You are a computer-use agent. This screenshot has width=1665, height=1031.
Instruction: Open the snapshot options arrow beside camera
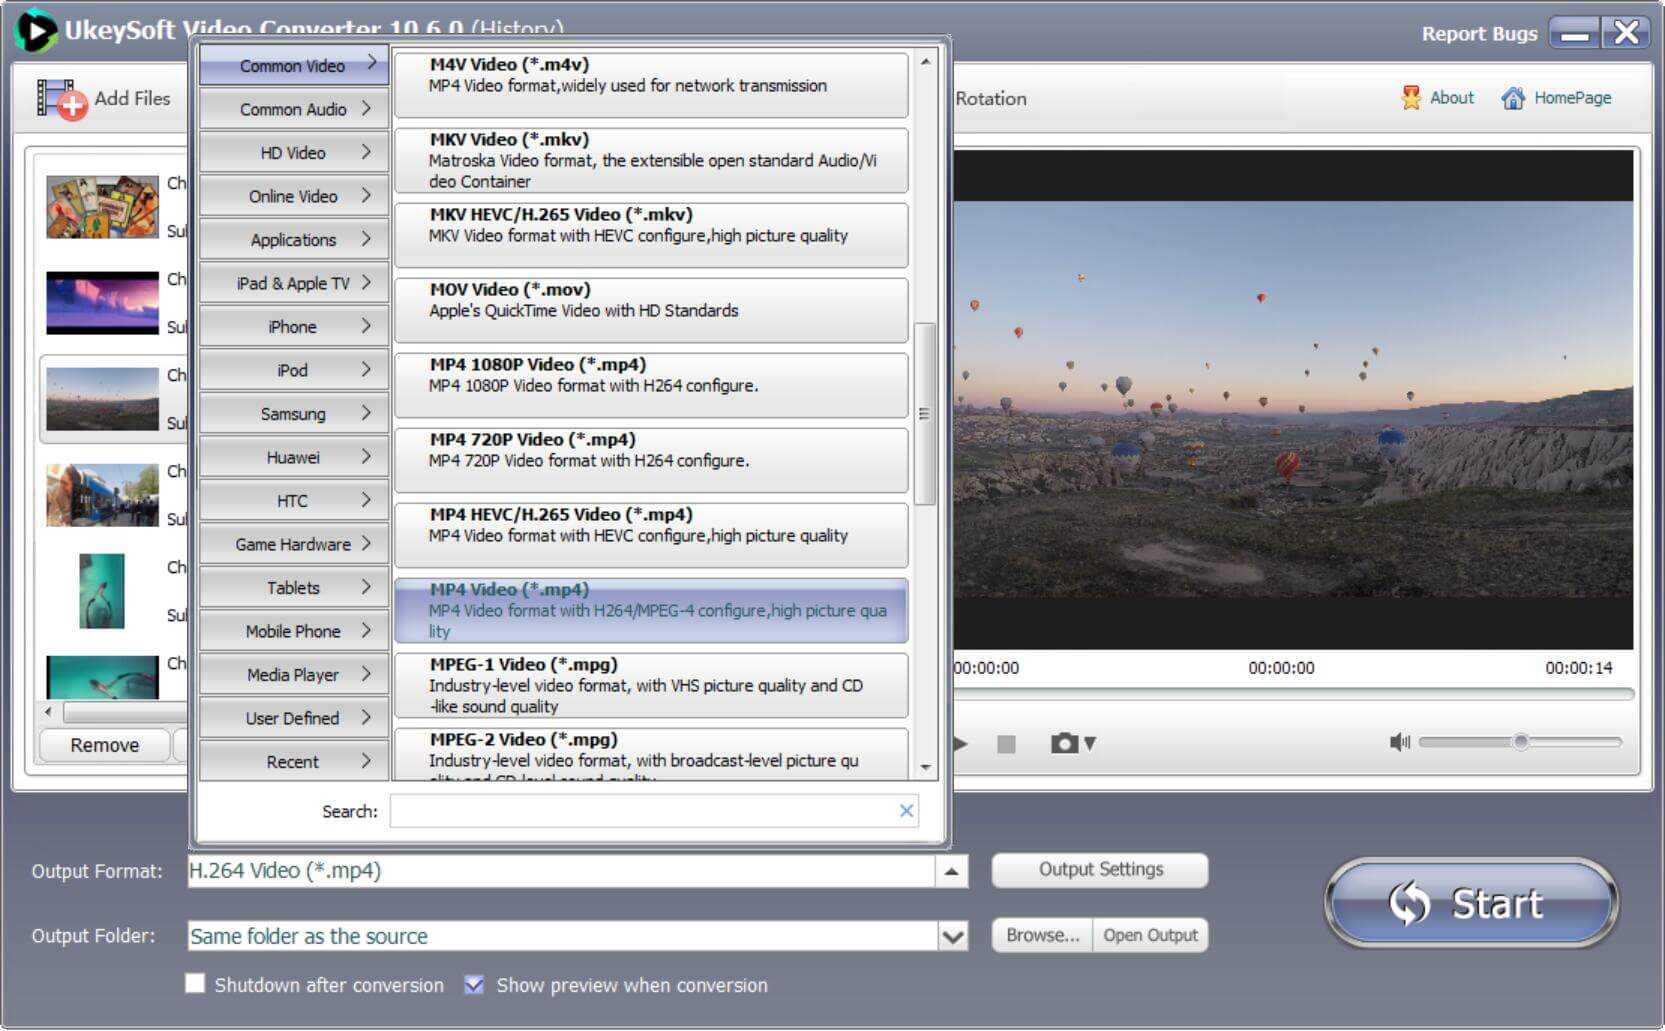pos(1090,743)
